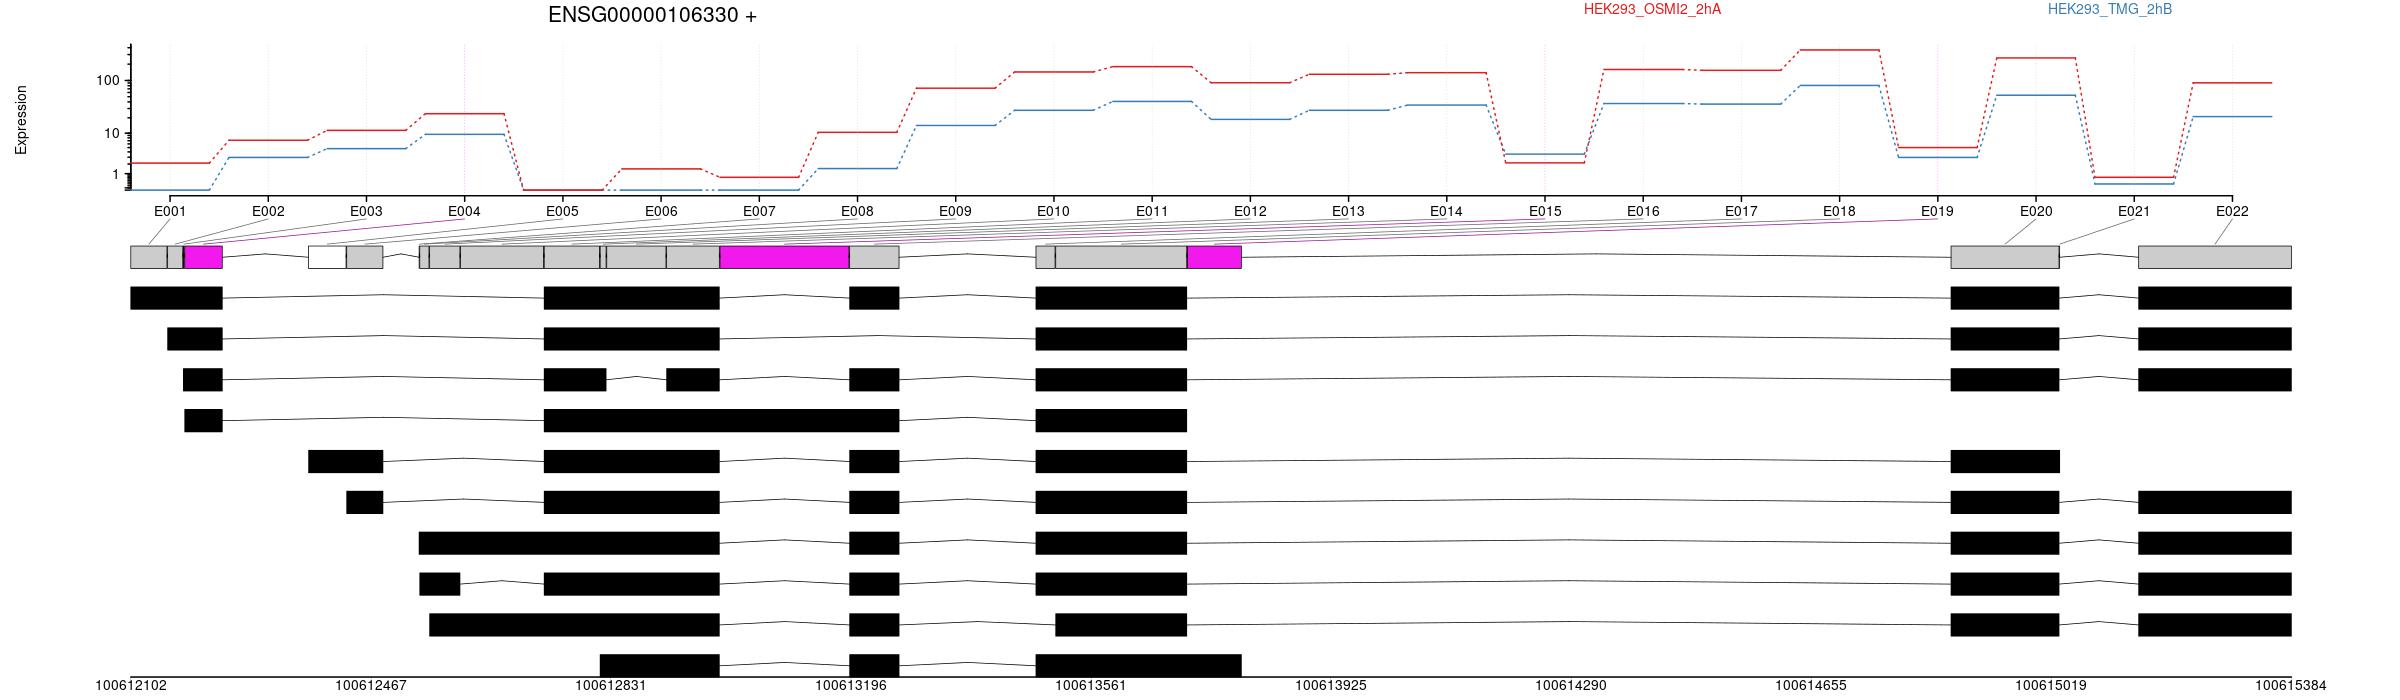Click the white exon segment in gene model
2400x700 pixels.
click(327, 257)
